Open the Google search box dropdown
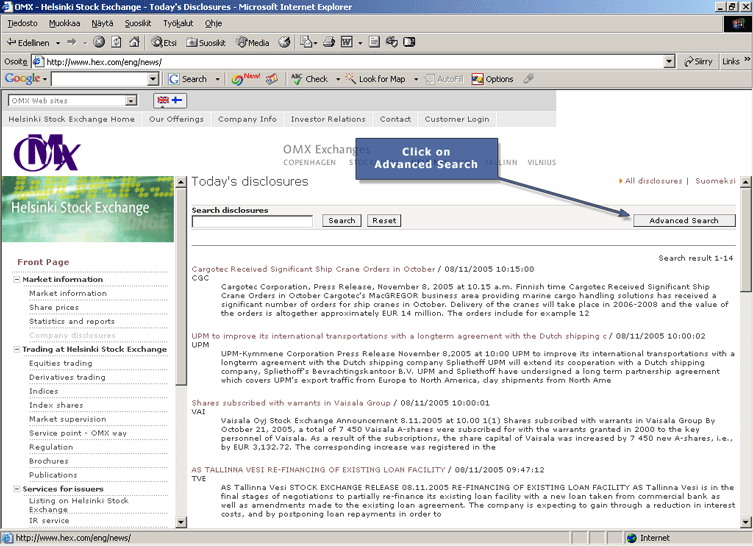Viewport: 753px width, 547px height. 153,79
